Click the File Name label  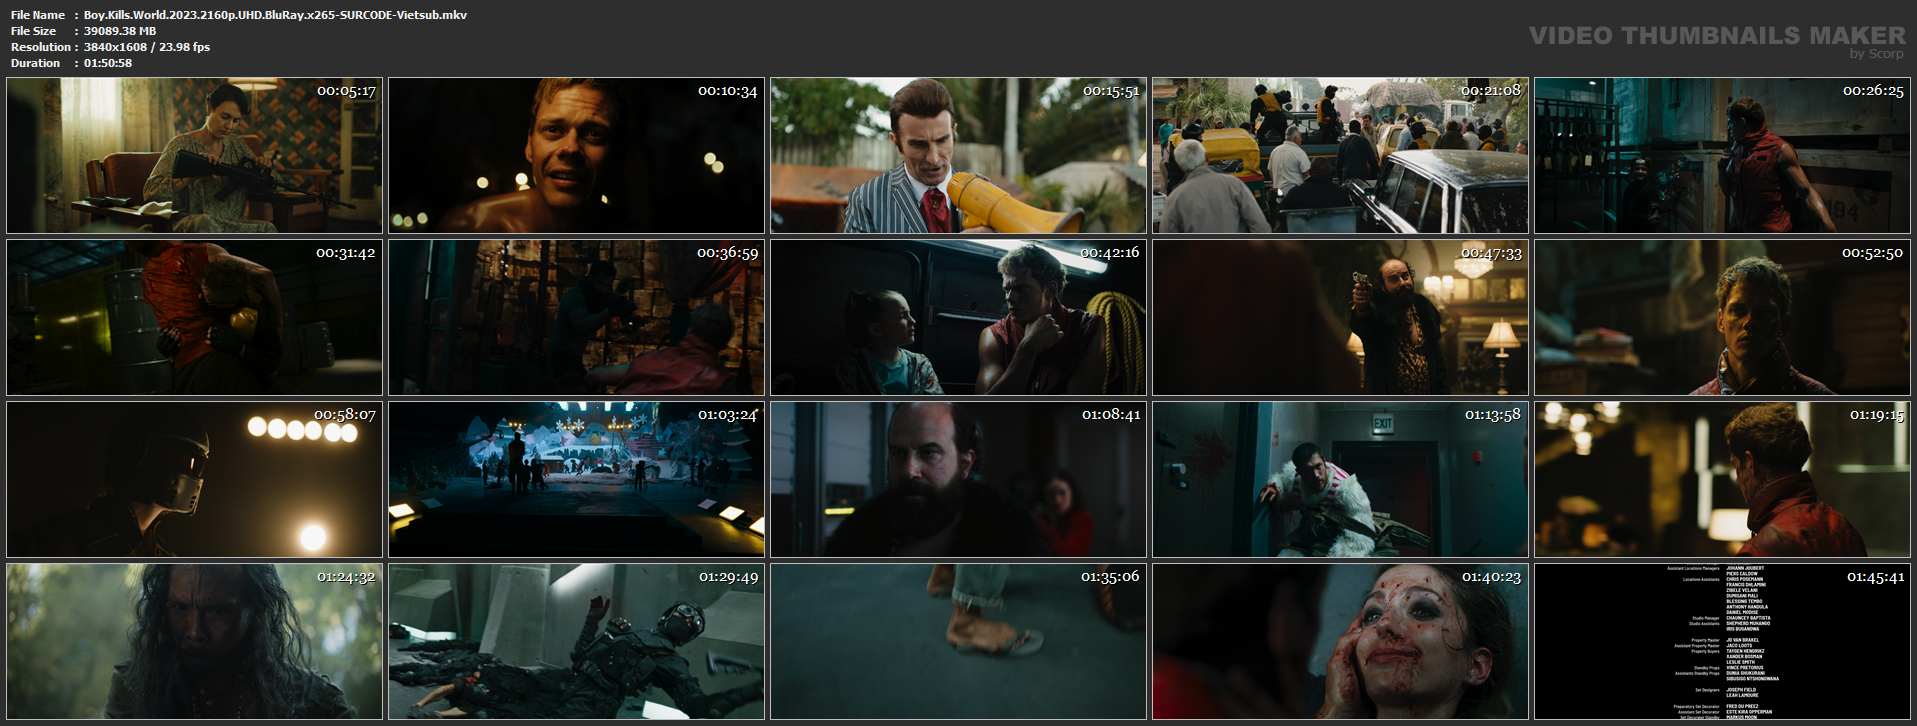(x=38, y=15)
